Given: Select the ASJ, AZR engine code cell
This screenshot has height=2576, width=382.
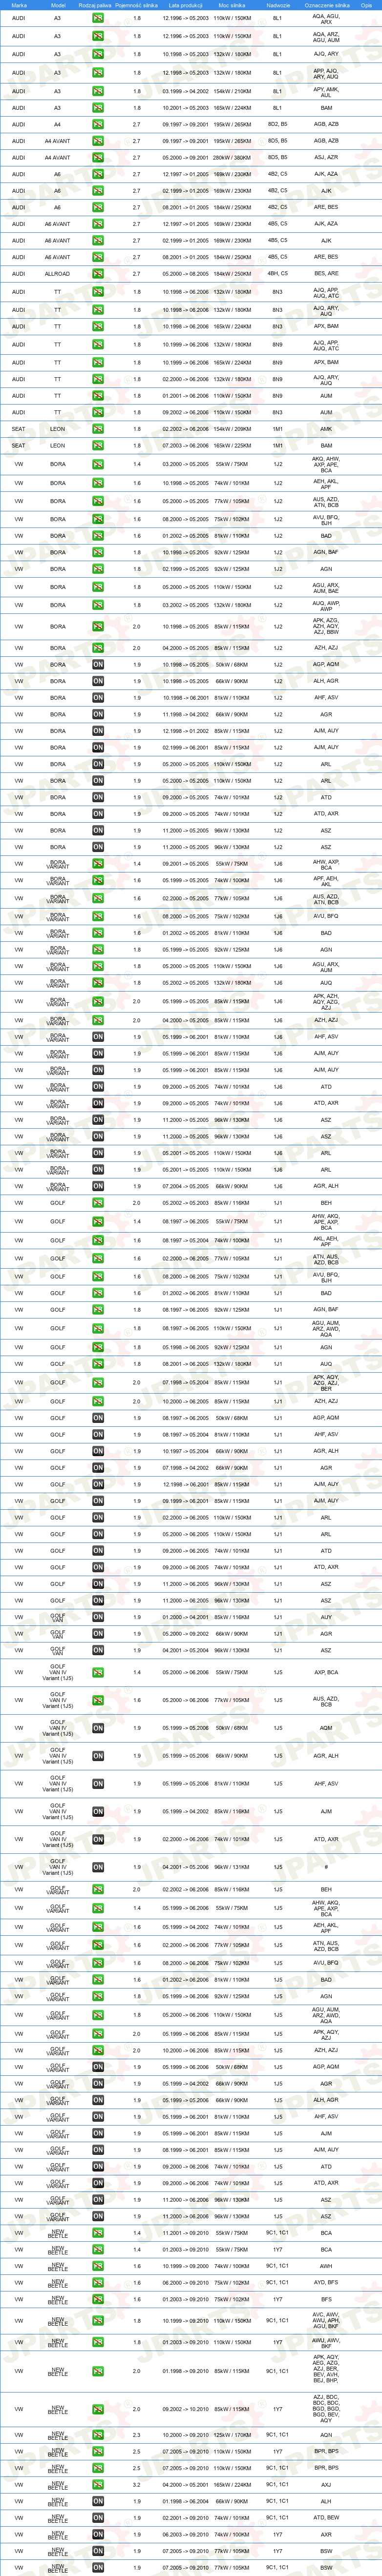Looking at the screenshot, I should coord(326,157).
